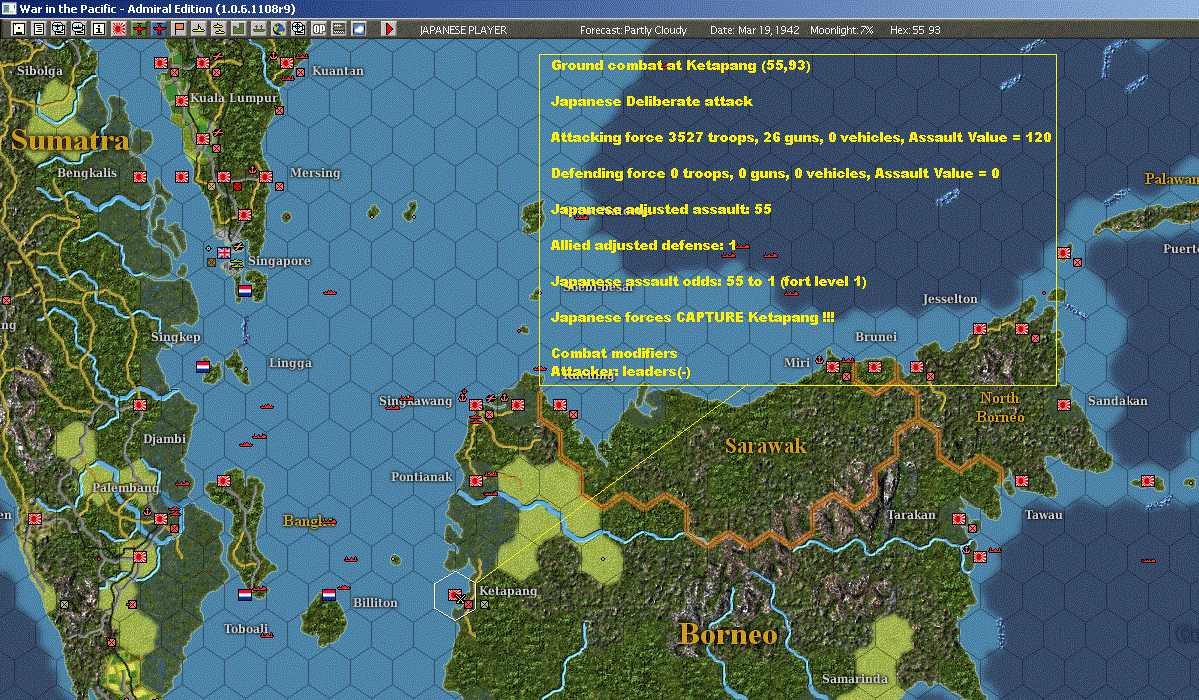Click the red plane on blue background icon

point(159,29)
